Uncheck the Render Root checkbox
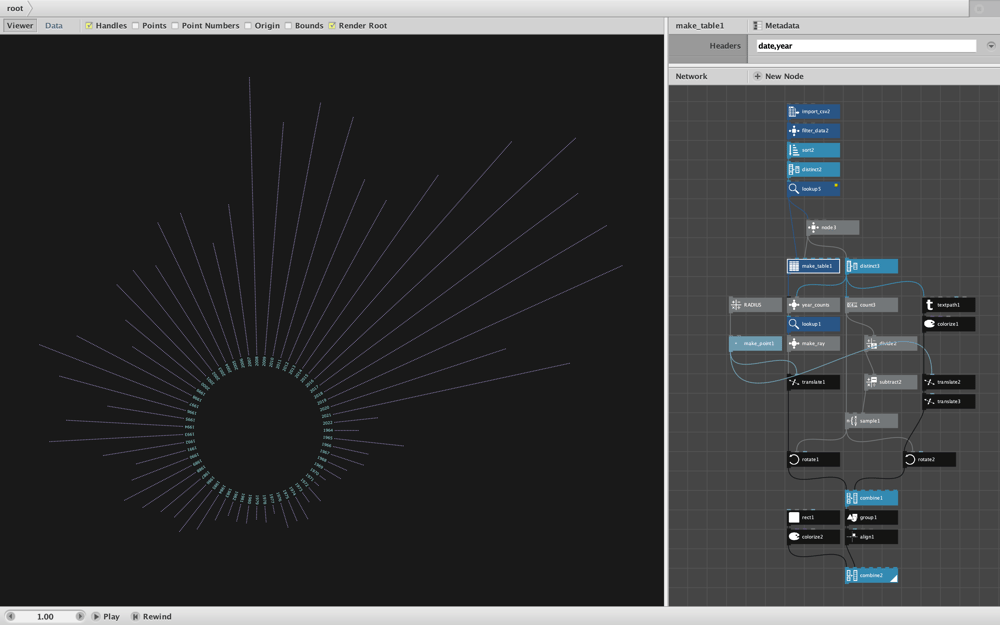Image resolution: width=1000 pixels, height=625 pixels. coord(332,26)
